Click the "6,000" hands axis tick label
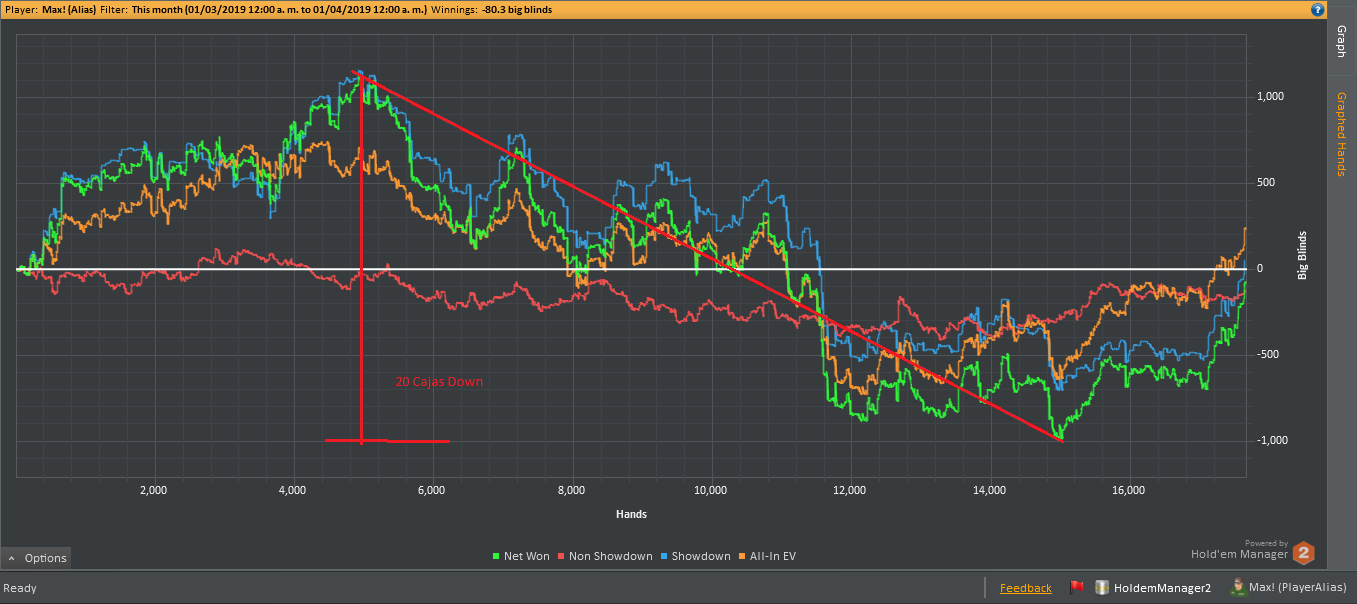This screenshot has height=604, width=1357. (432, 491)
